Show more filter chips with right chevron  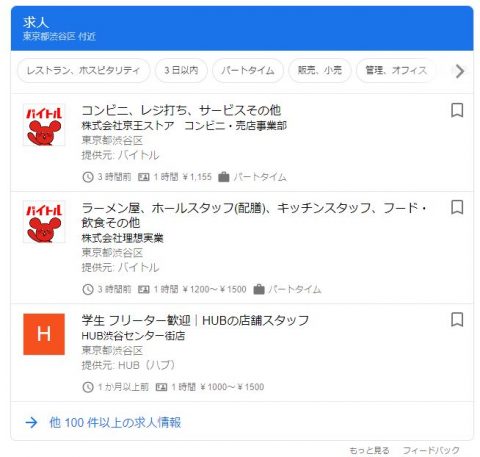click(x=460, y=71)
